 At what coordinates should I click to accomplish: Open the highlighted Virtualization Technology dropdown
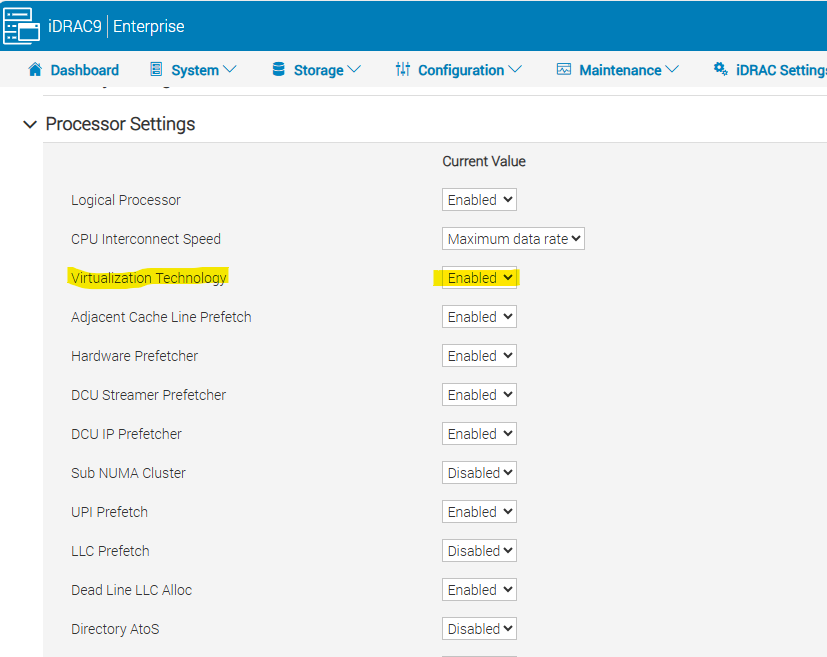click(478, 277)
